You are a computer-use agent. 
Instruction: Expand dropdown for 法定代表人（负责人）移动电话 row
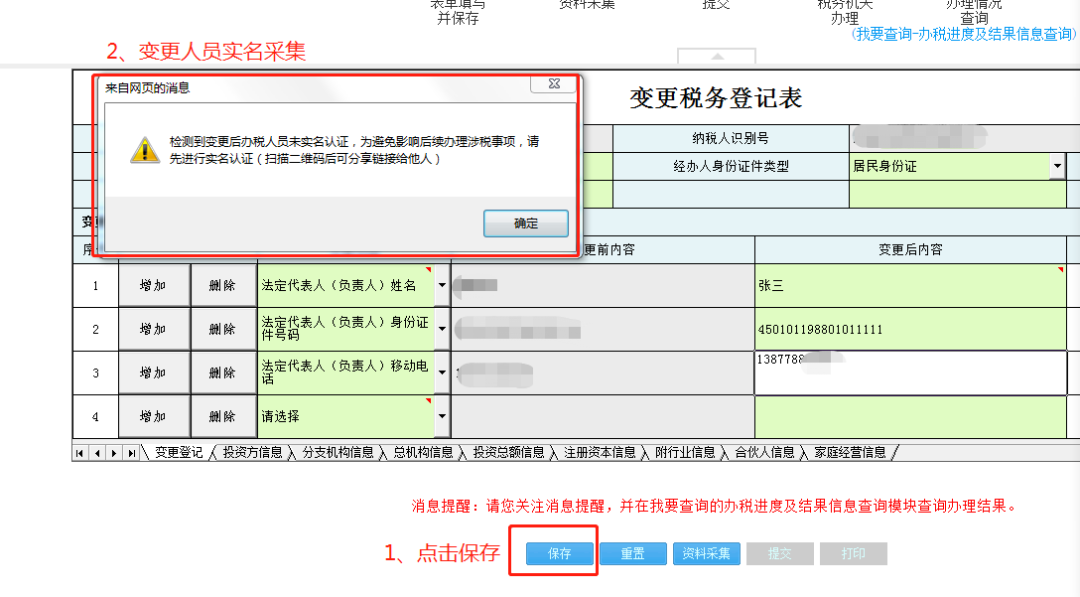coord(442,373)
